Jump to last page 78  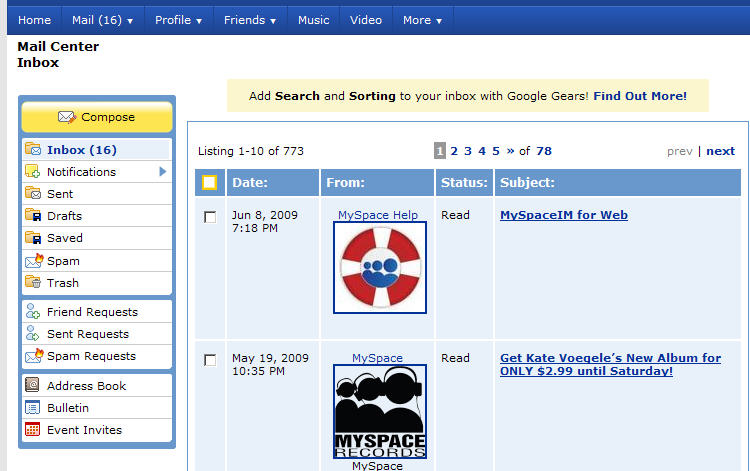coord(544,151)
